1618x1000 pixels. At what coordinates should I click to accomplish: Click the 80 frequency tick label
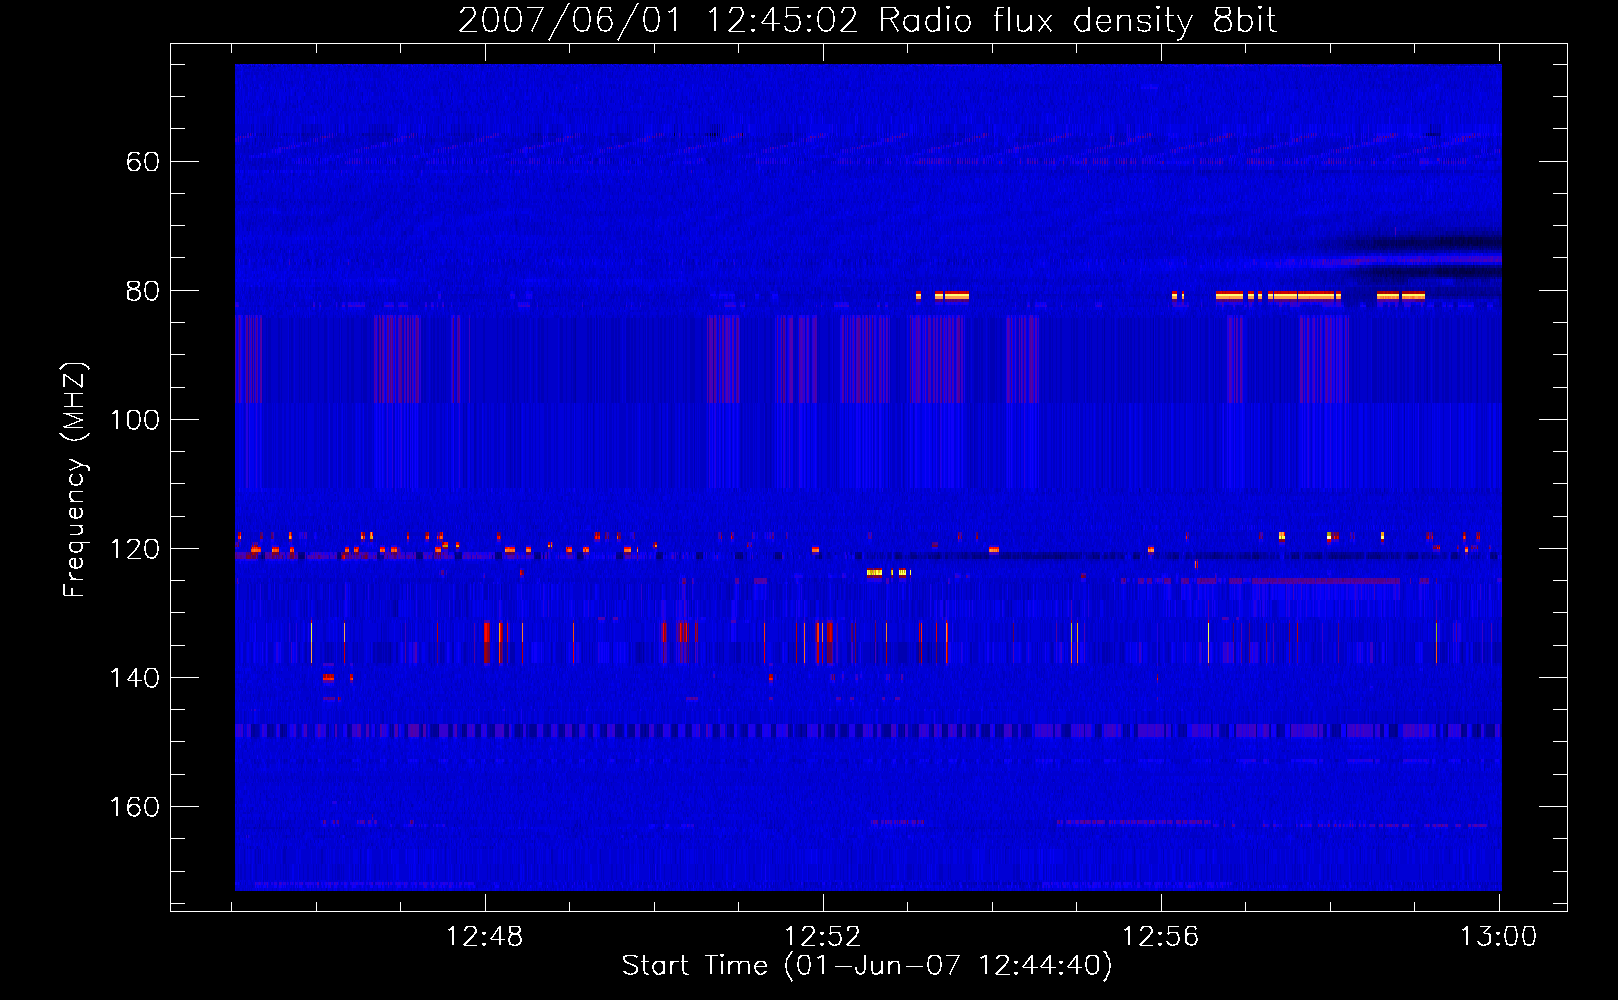tap(143, 291)
